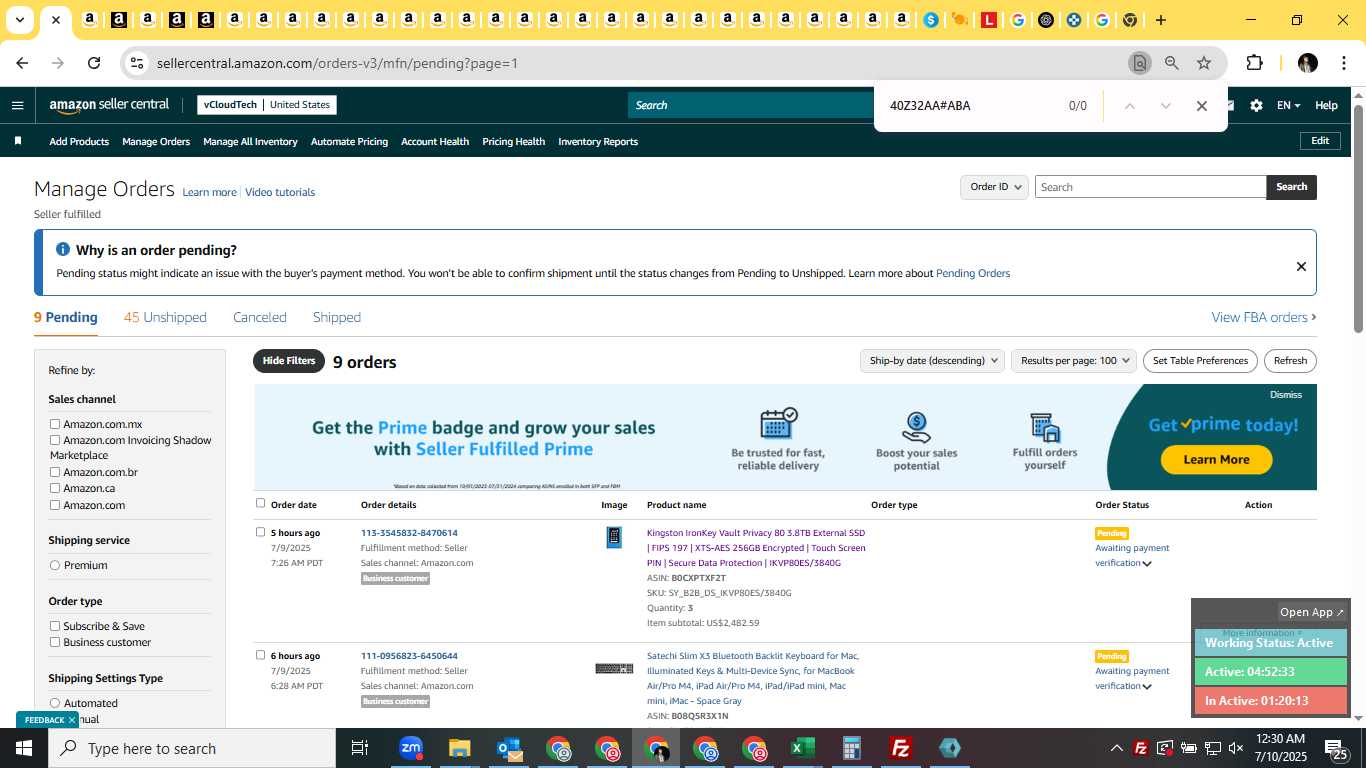Open Zoom from the taskbar
The height and width of the screenshot is (768, 1366).
pyautogui.click(x=411, y=748)
